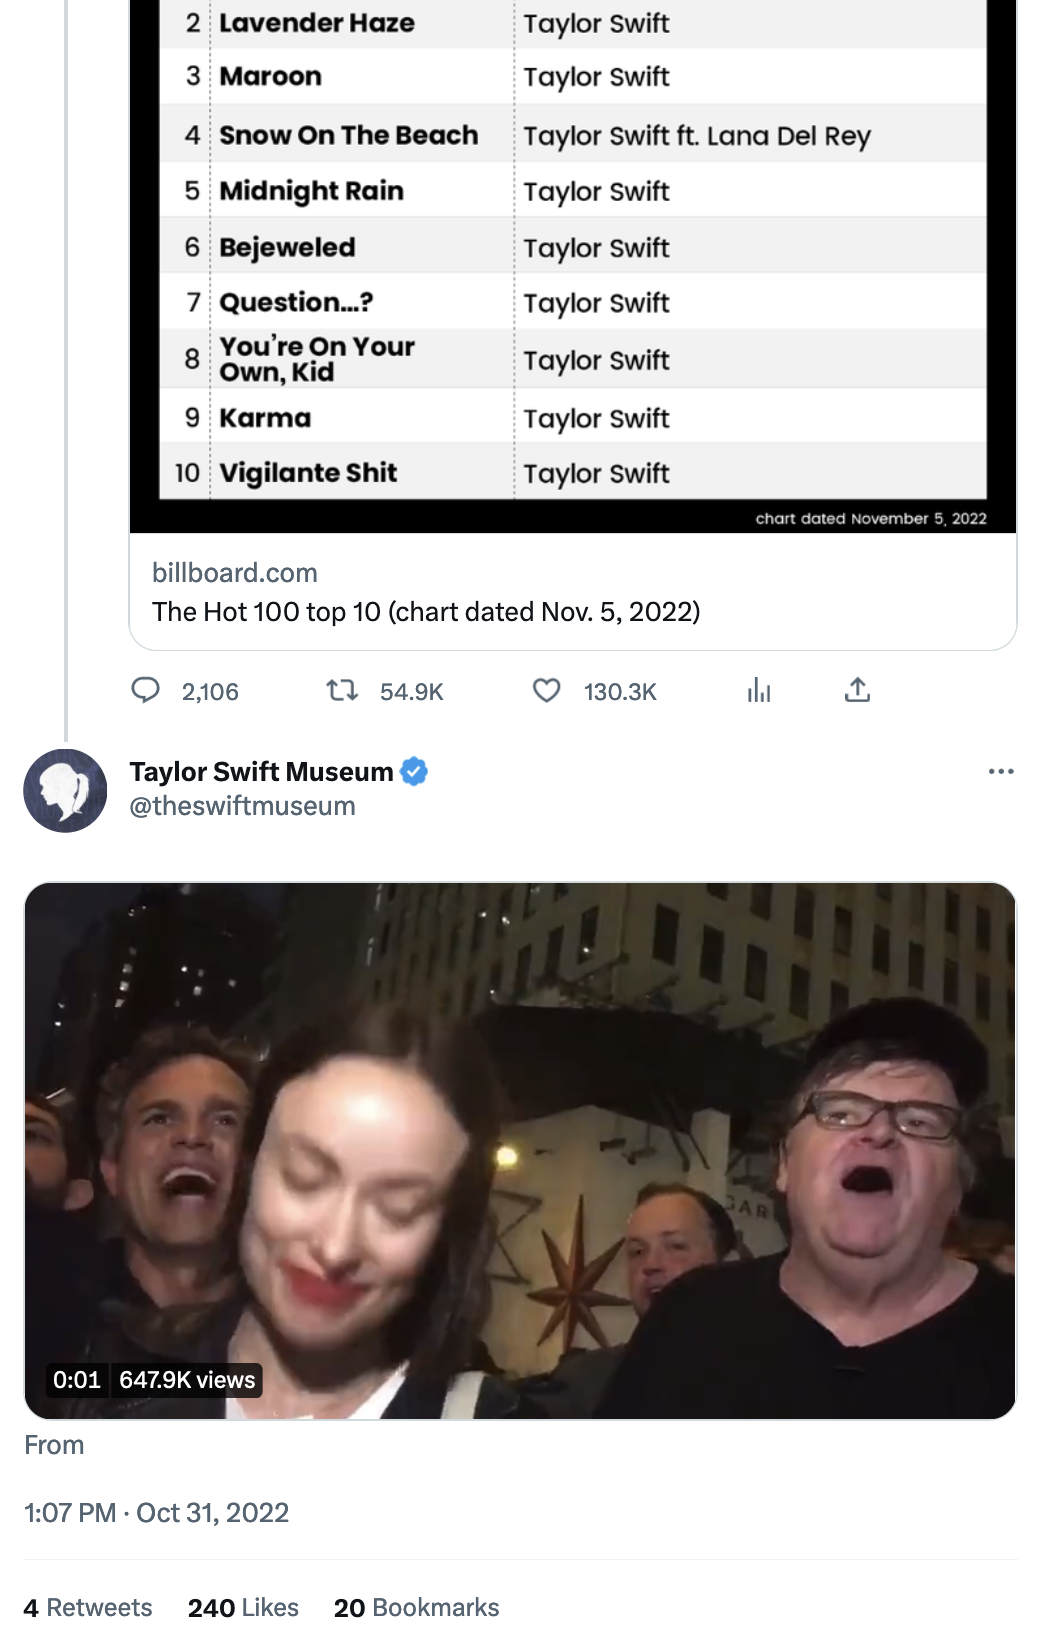This screenshot has width=1040, height=1640.
Task: Click the reply comment icon
Action: pyautogui.click(x=146, y=690)
